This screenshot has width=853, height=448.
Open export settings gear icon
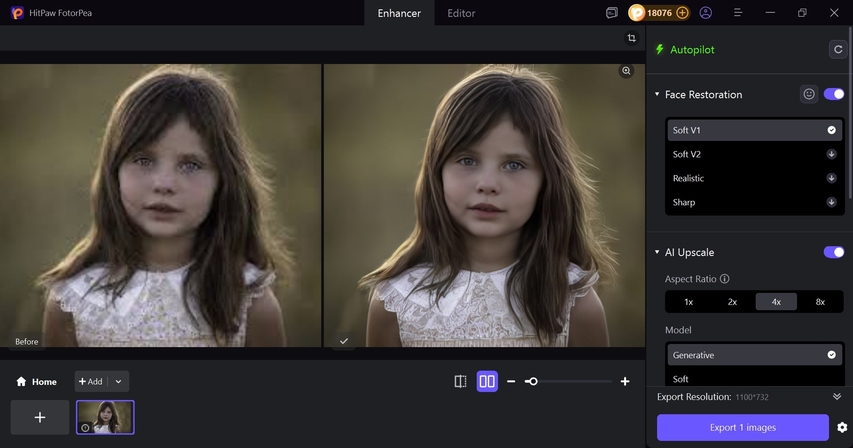click(x=842, y=428)
